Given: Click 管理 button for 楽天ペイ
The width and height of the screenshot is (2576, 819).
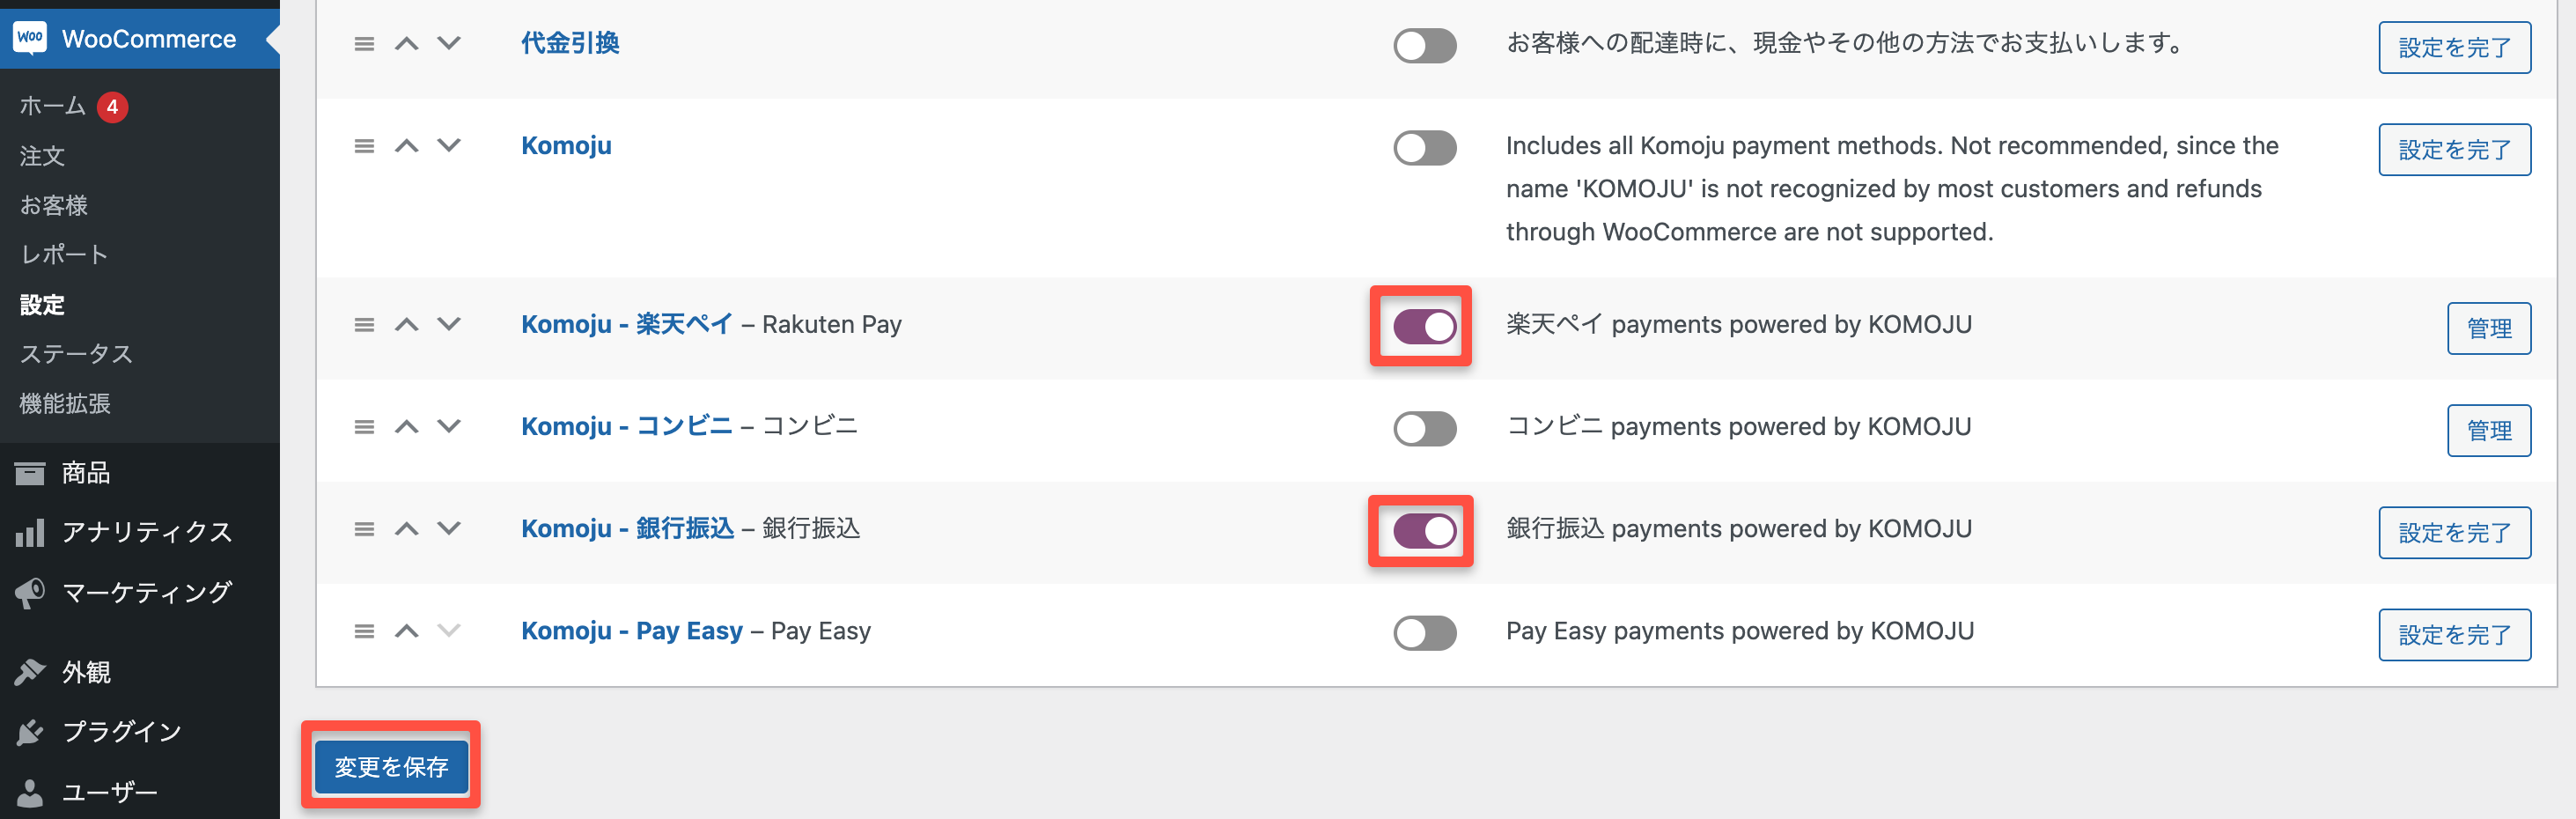Looking at the screenshot, I should click(x=2488, y=328).
